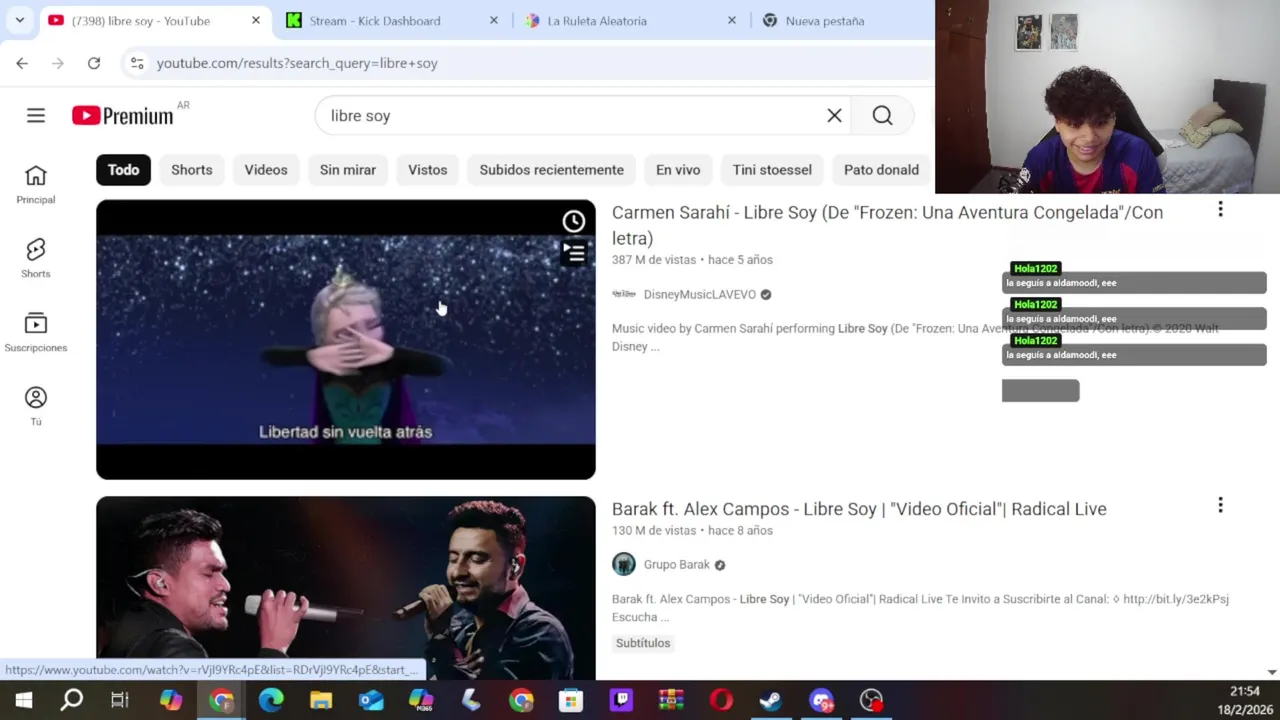The width and height of the screenshot is (1280, 720).
Task: Open Opera browser from taskbar
Action: (x=721, y=700)
